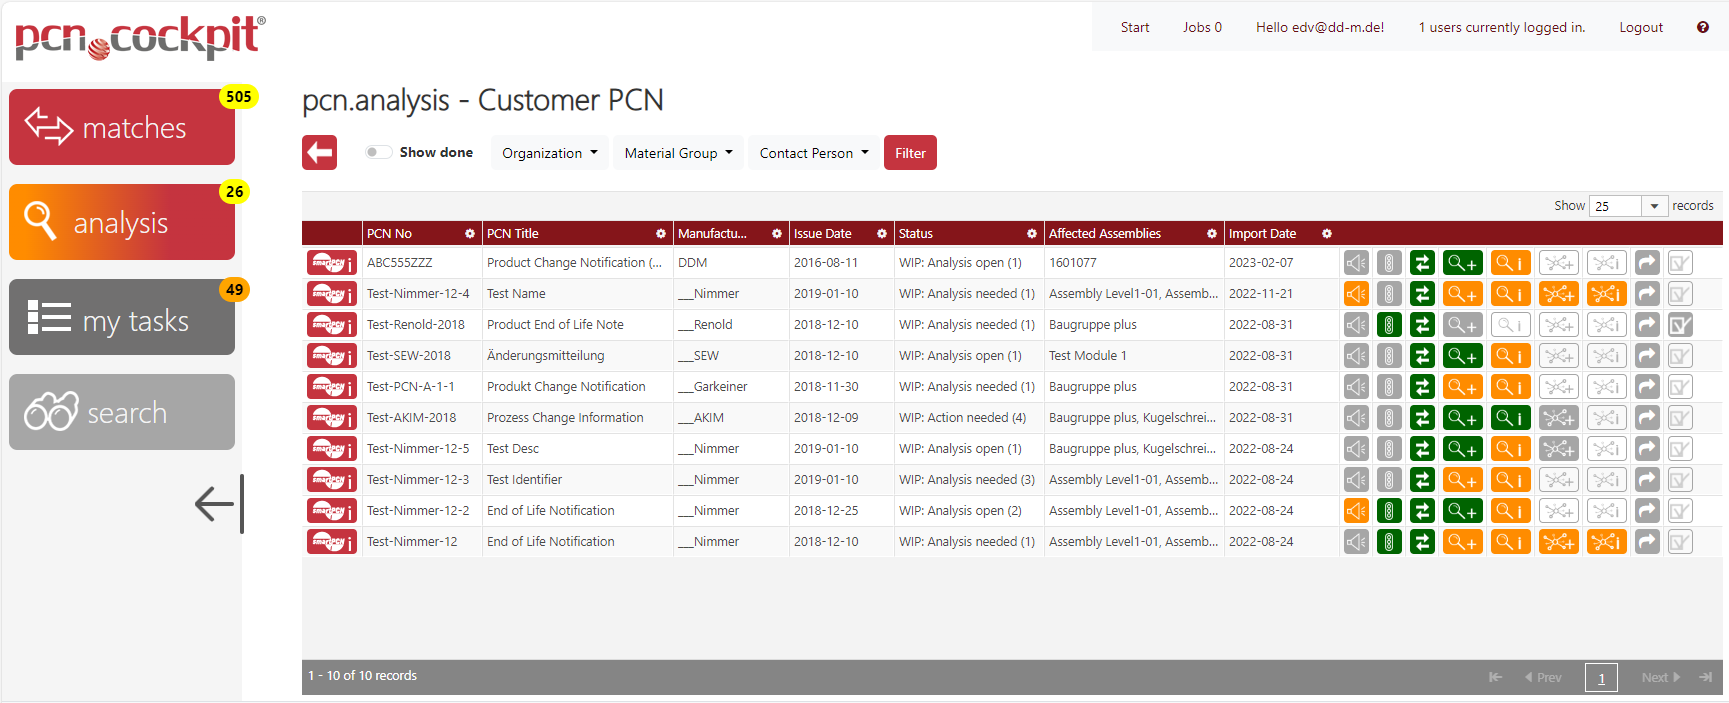
Task: Select manufacturer cell 'DDM'
Action: (x=692, y=263)
